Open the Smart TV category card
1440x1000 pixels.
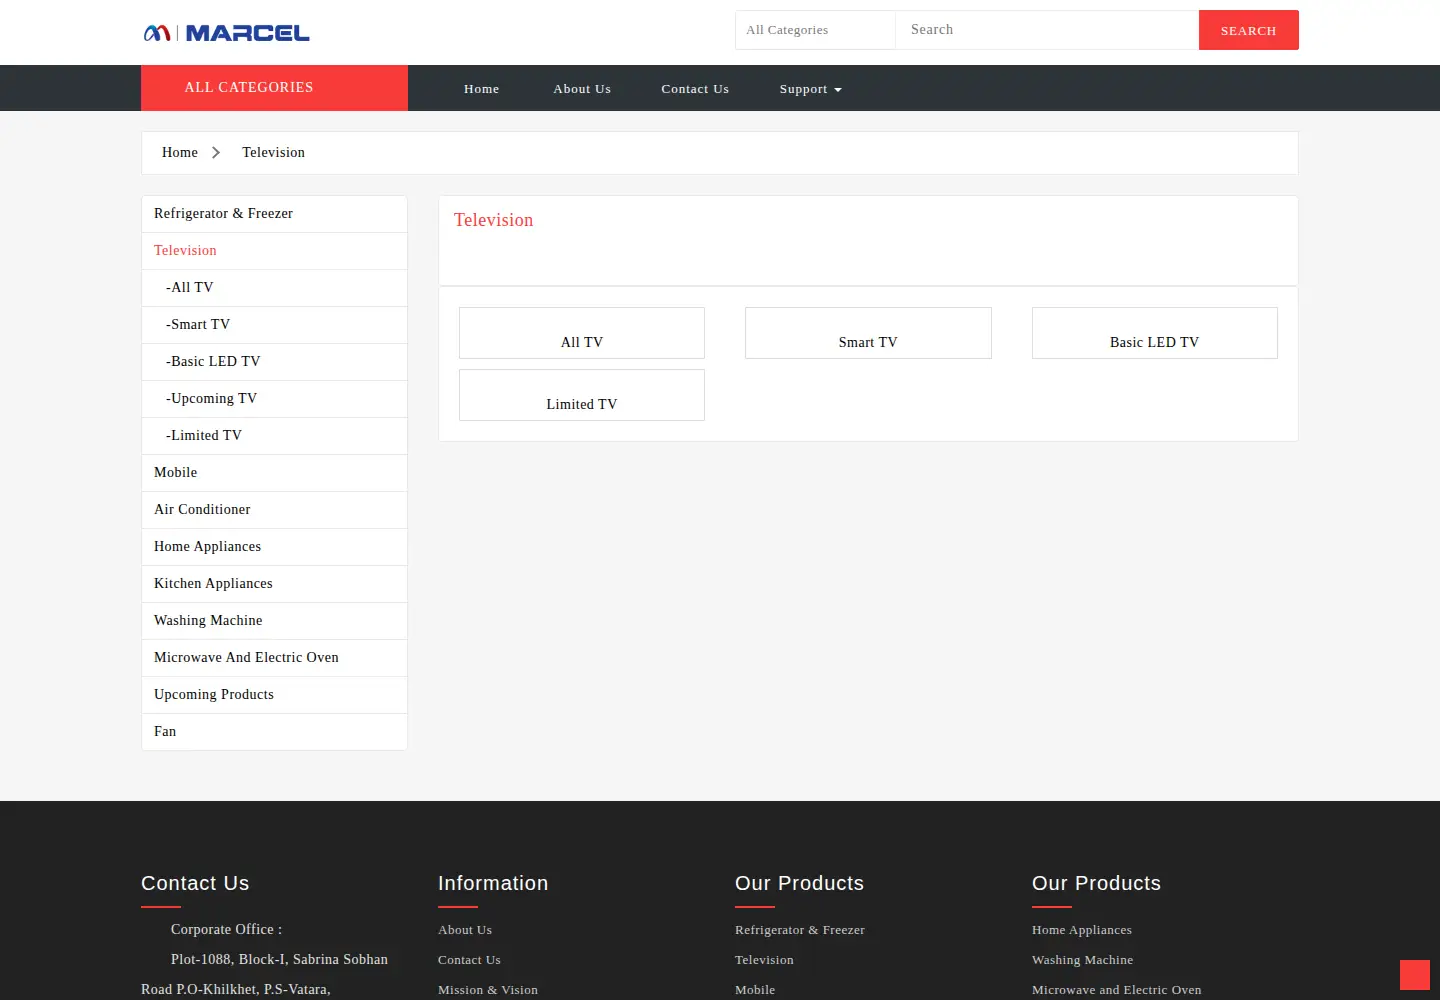click(868, 333)
